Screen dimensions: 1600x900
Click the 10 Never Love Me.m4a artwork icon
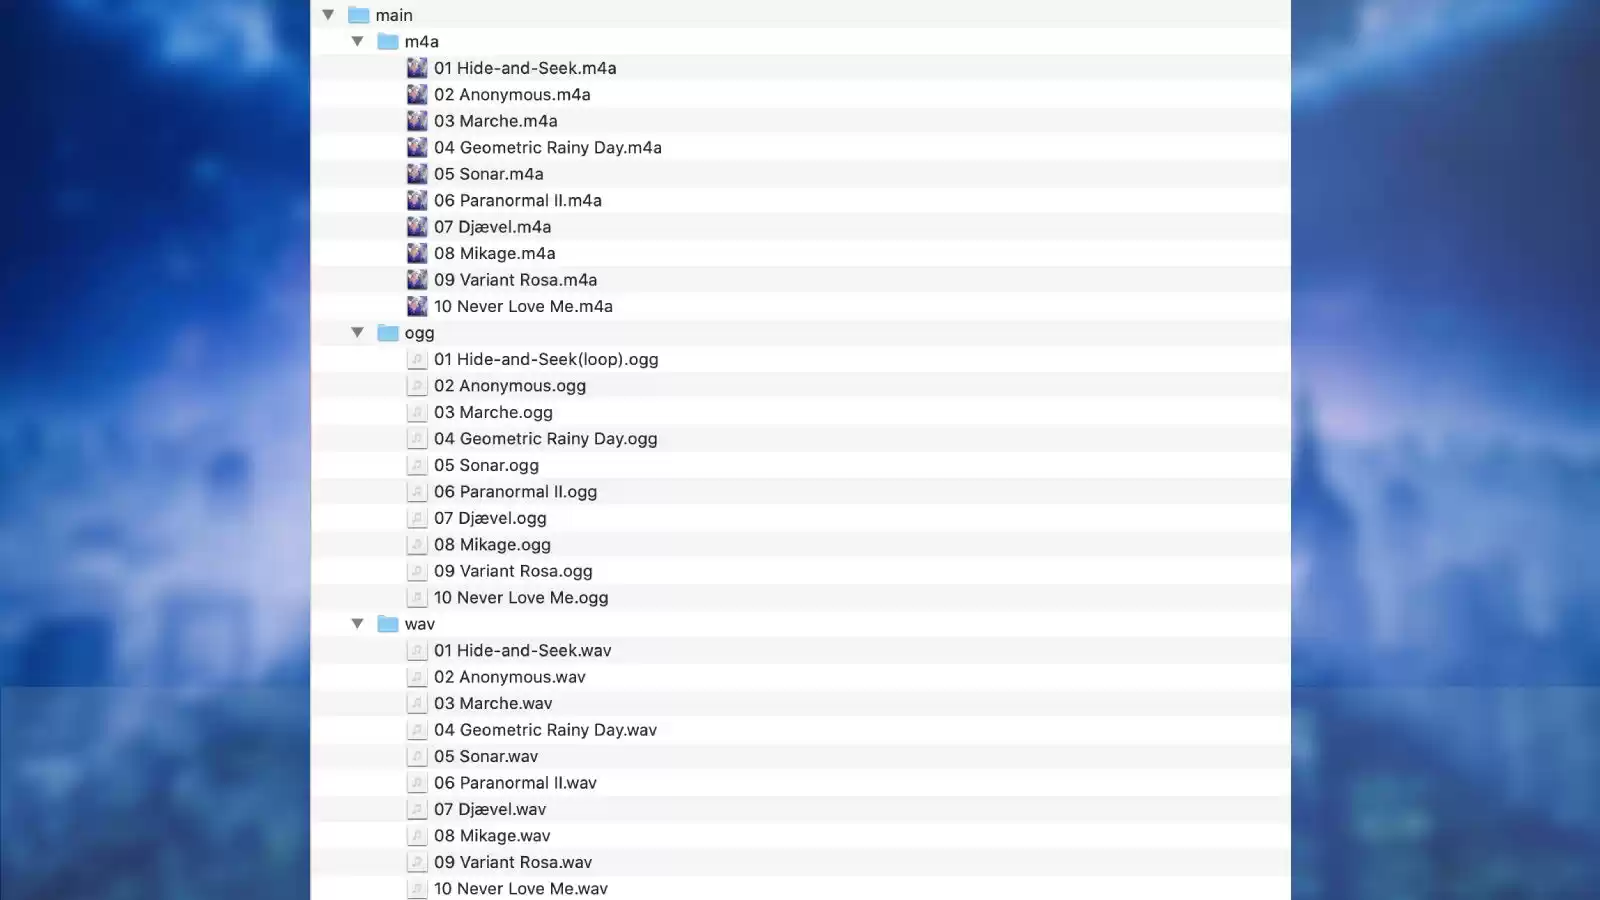417,306
